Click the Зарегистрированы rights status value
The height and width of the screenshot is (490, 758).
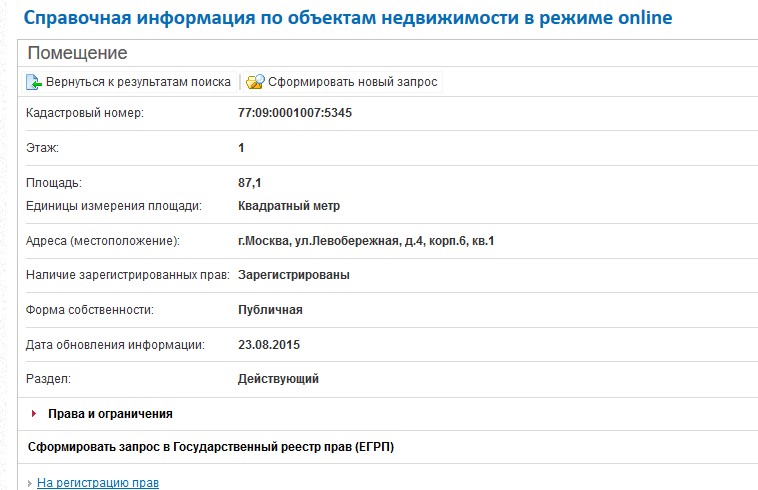(294, 275)
